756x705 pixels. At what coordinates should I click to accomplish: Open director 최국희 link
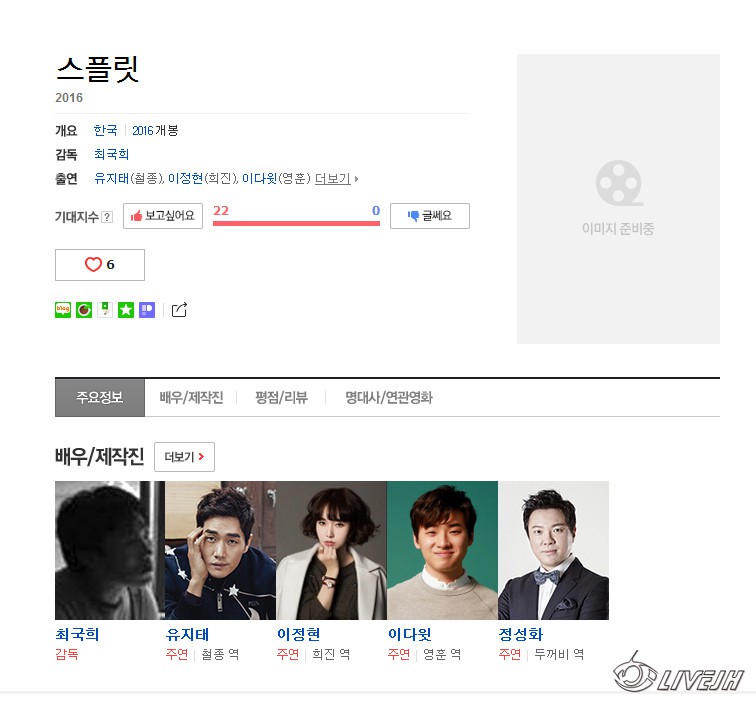[111, 154]
